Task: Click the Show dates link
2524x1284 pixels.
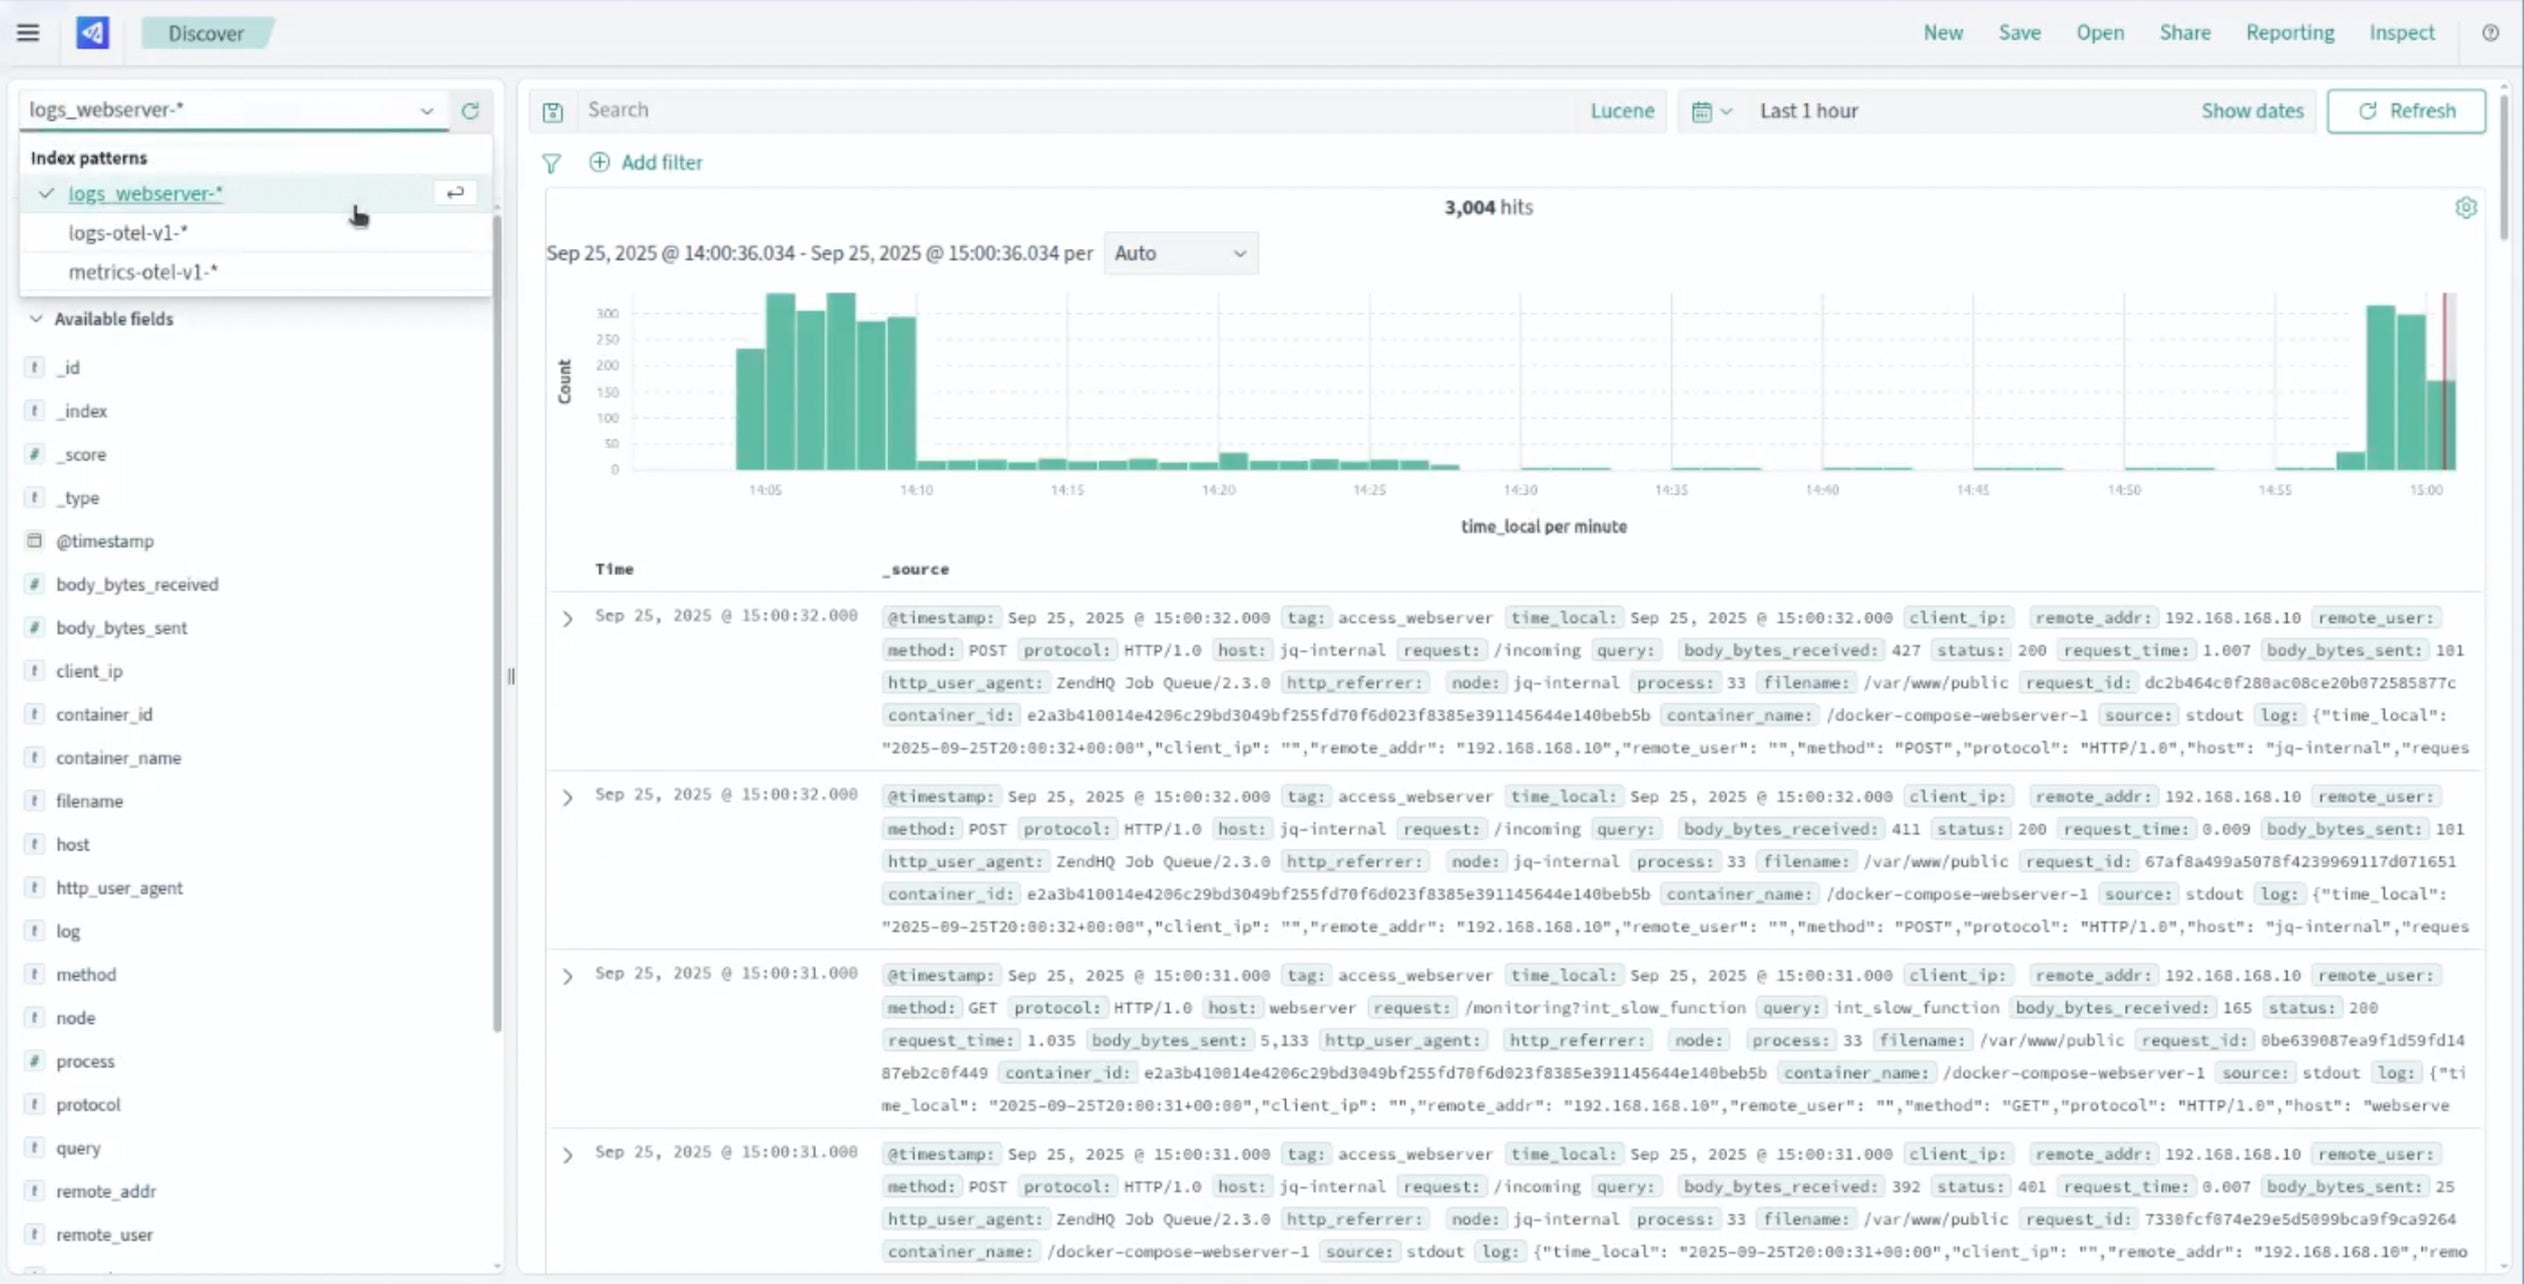Action: point(2251,111)
